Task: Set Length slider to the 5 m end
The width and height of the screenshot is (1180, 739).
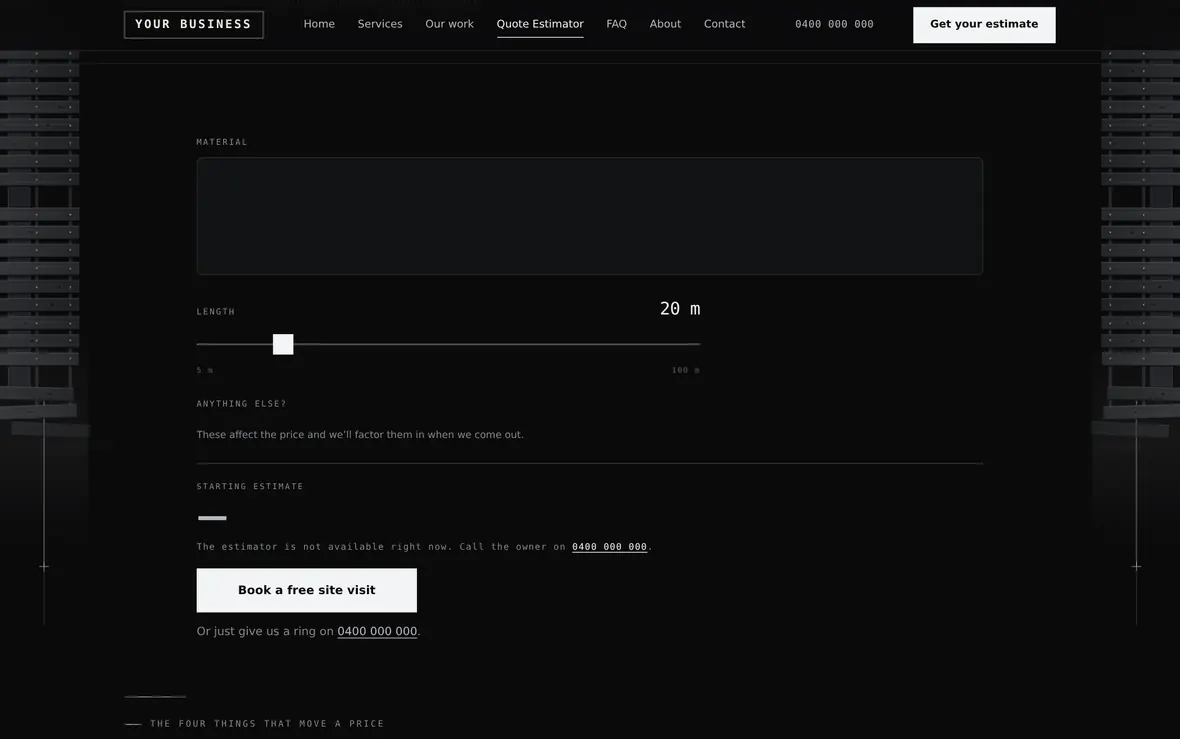Action: (198, 344)
